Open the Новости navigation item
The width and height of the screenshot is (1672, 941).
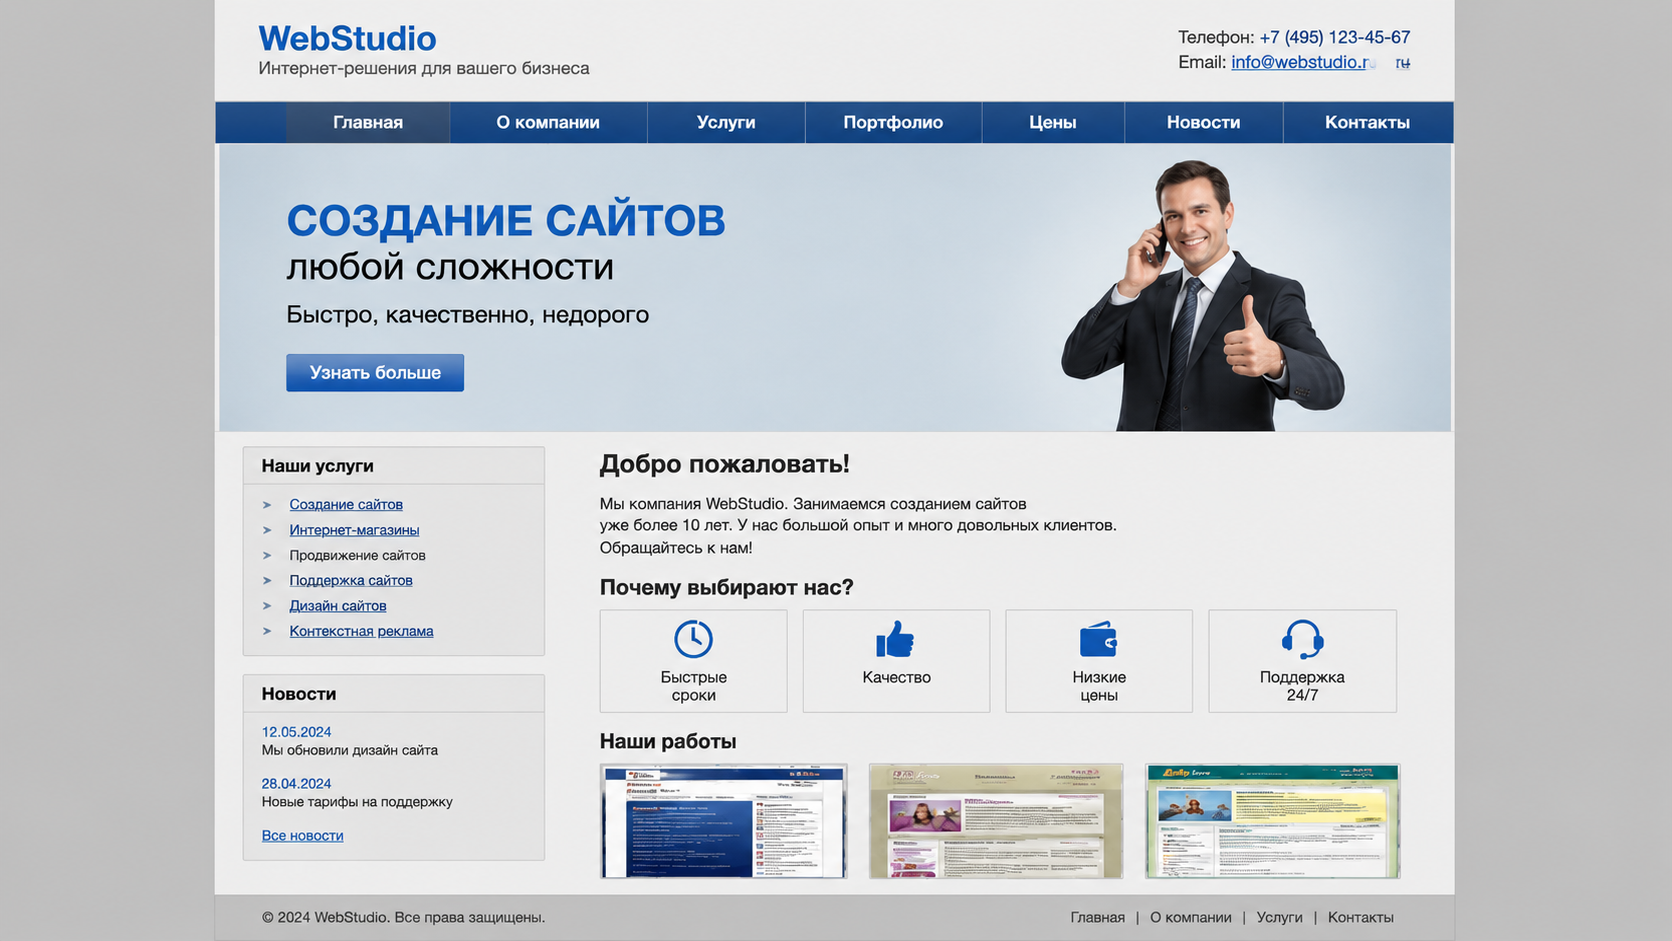click(x=1203, y=122)
